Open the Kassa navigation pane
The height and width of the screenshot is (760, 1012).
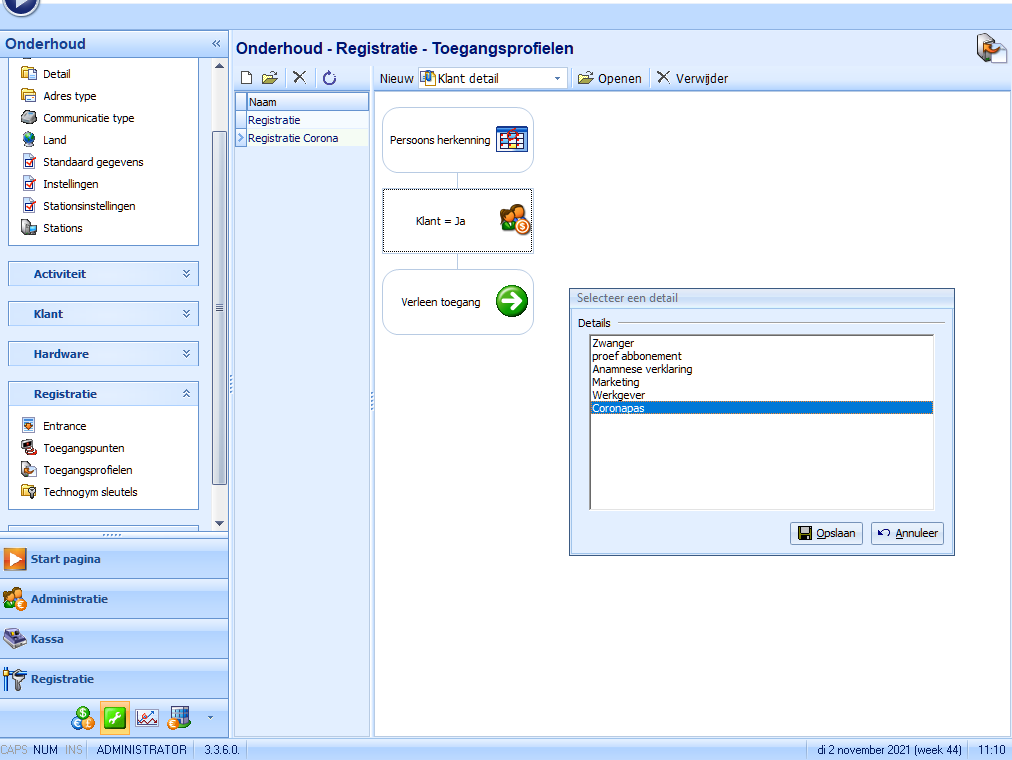tap(48, 639)
